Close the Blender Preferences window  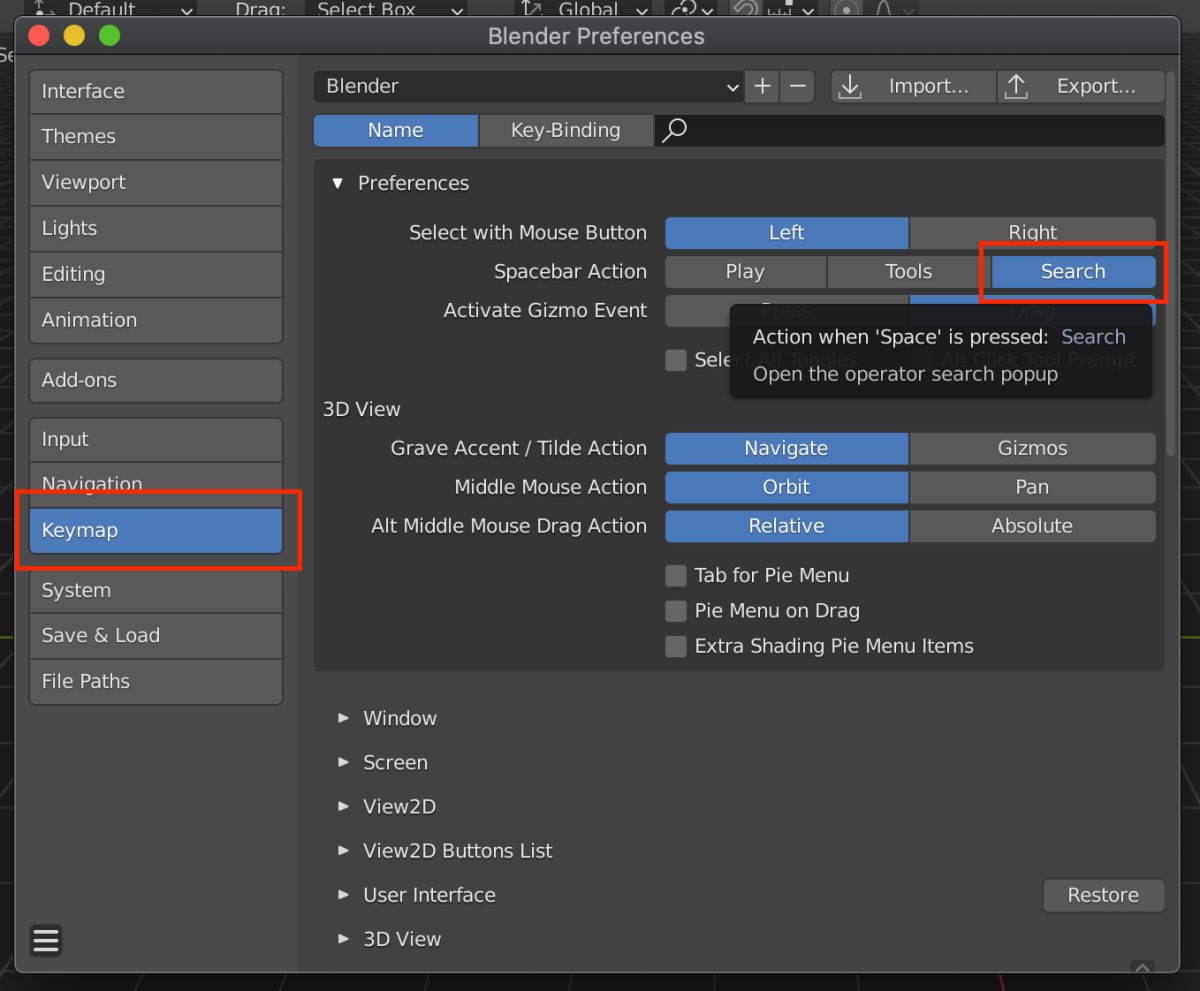pos(39,36)
